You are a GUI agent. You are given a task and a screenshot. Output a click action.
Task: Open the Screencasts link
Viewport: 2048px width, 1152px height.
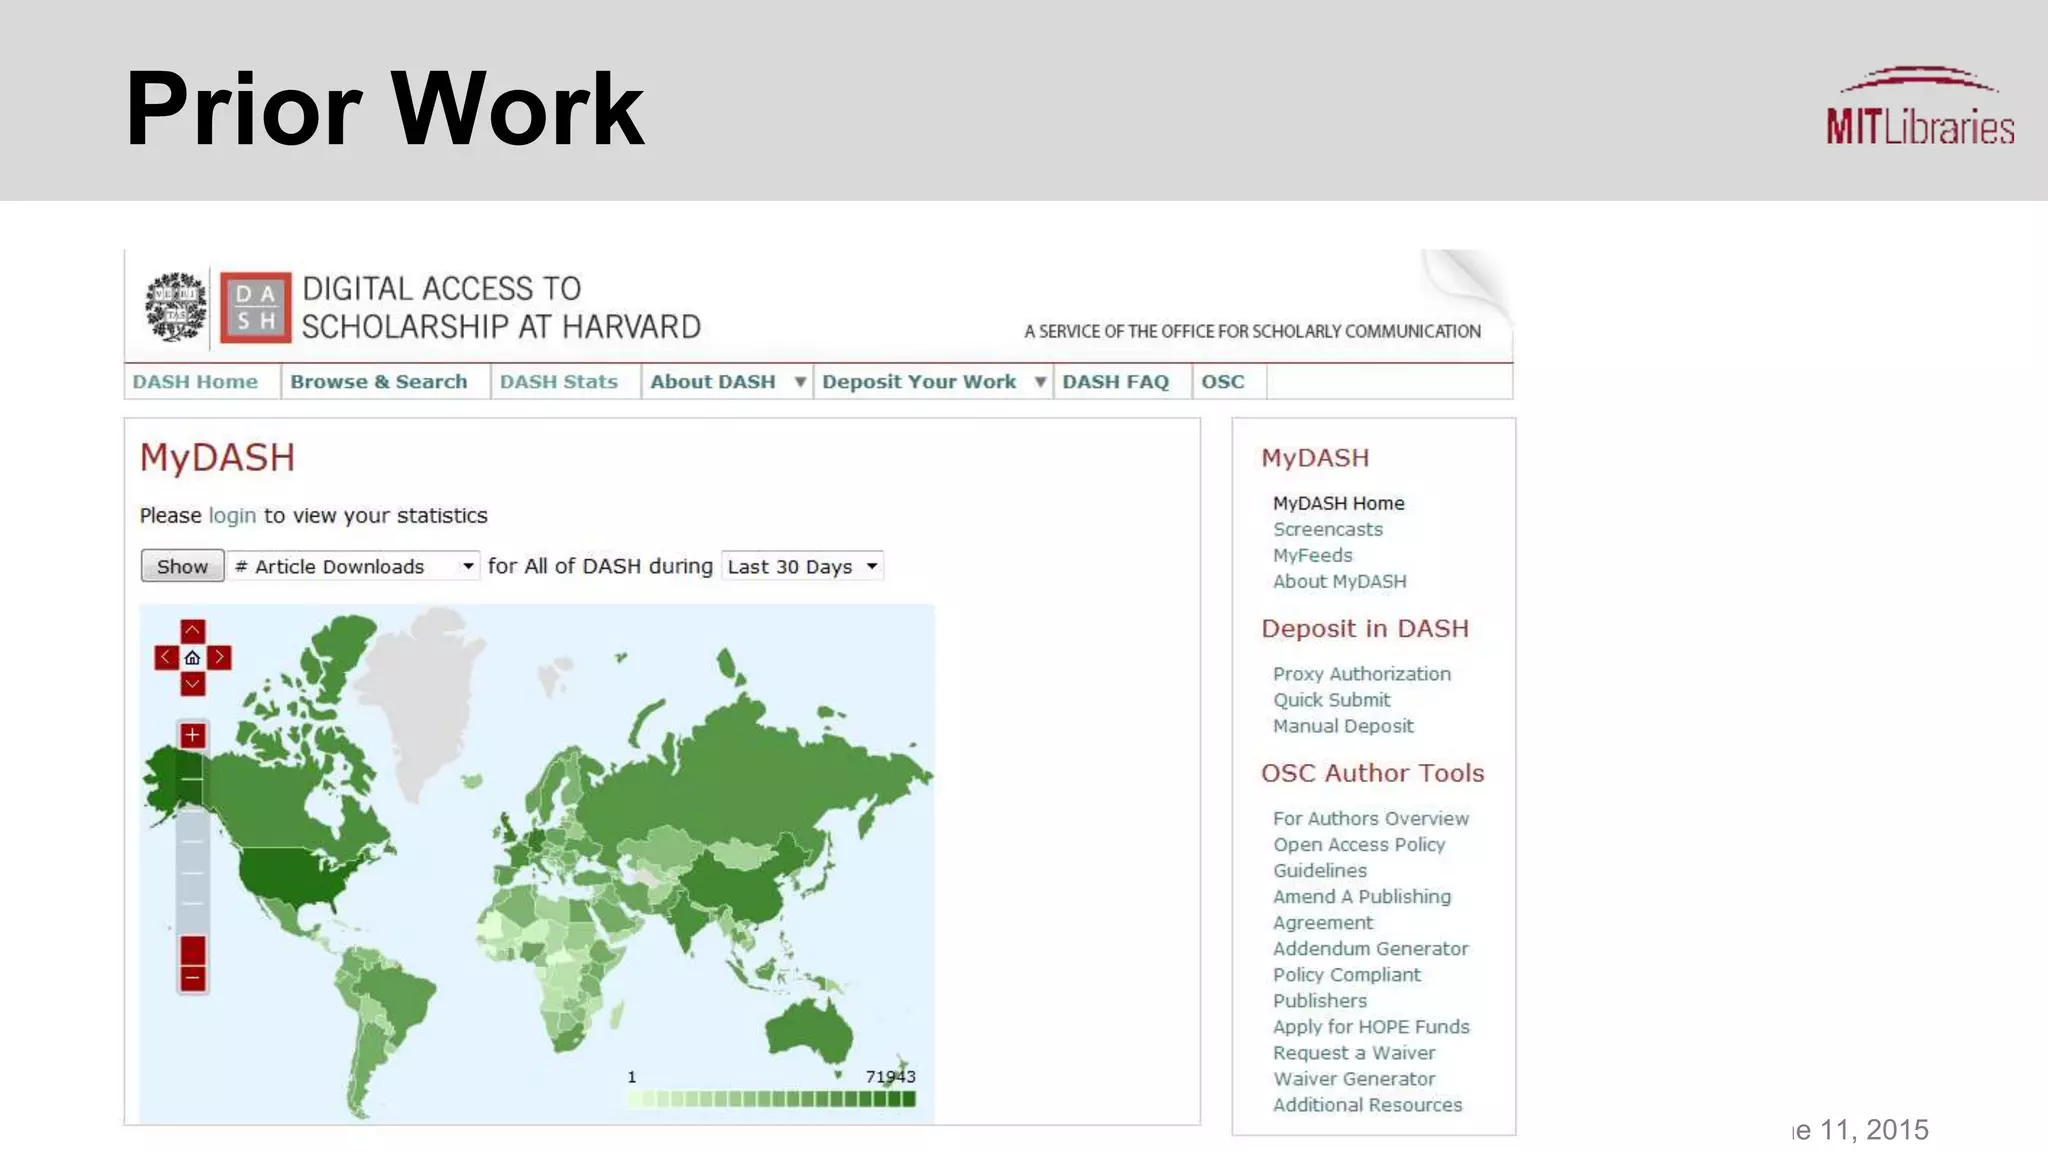1327,529
